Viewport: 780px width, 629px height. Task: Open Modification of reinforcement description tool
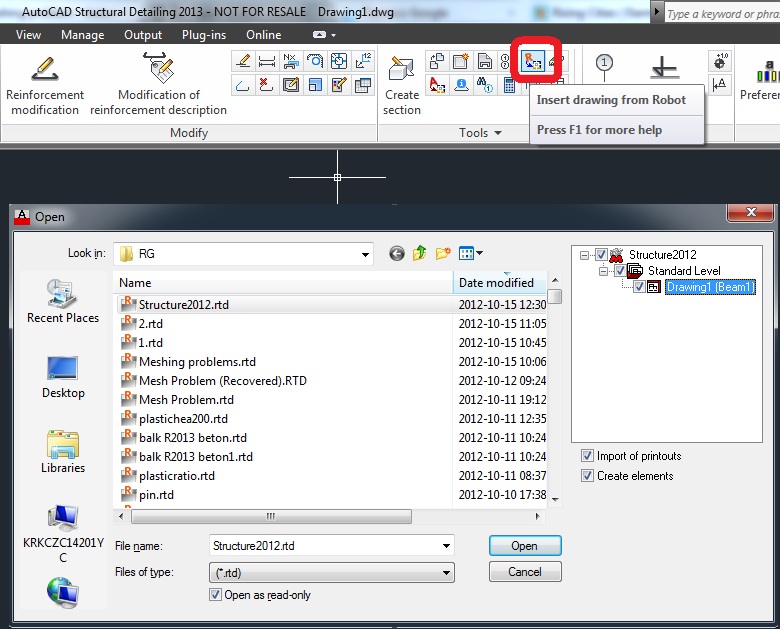(159, 85)
